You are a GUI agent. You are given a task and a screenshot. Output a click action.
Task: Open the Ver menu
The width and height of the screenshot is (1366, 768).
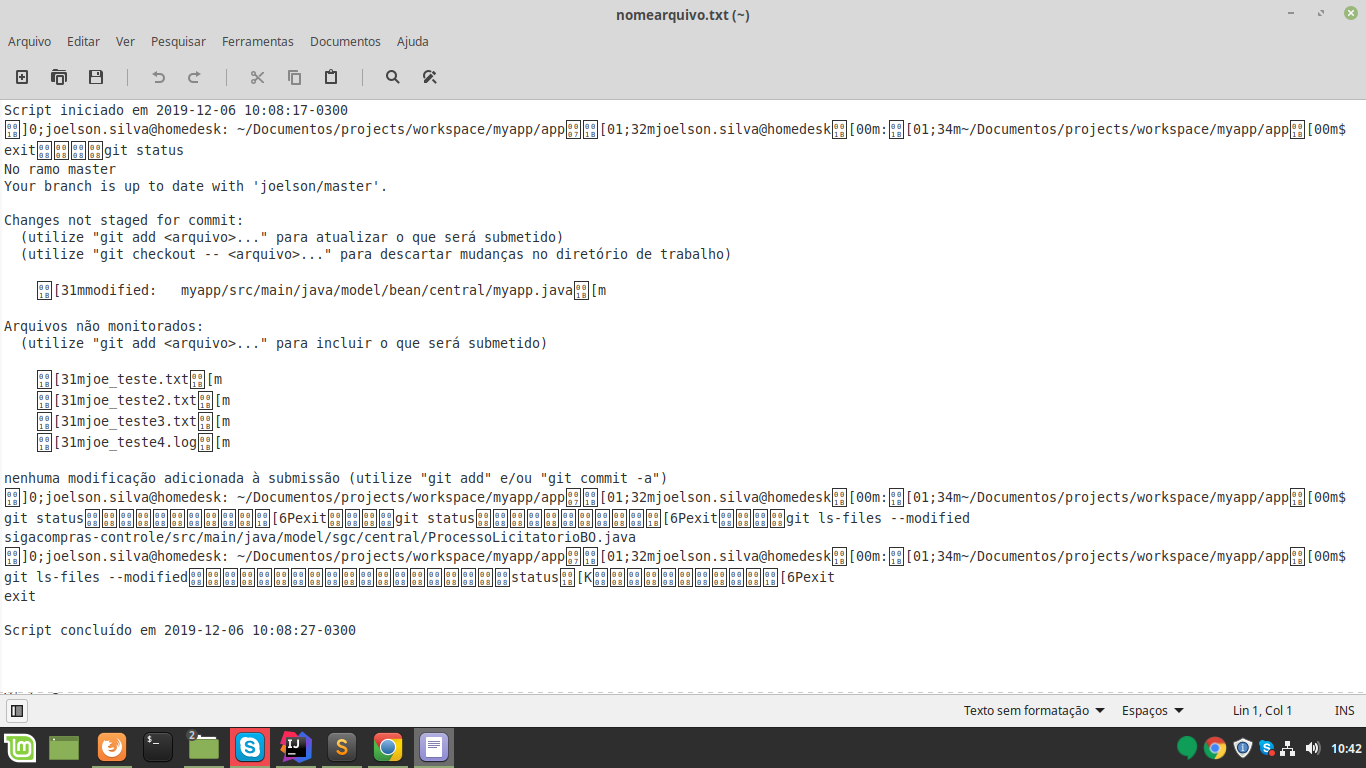pyautogui.click(x=125, y=42)
